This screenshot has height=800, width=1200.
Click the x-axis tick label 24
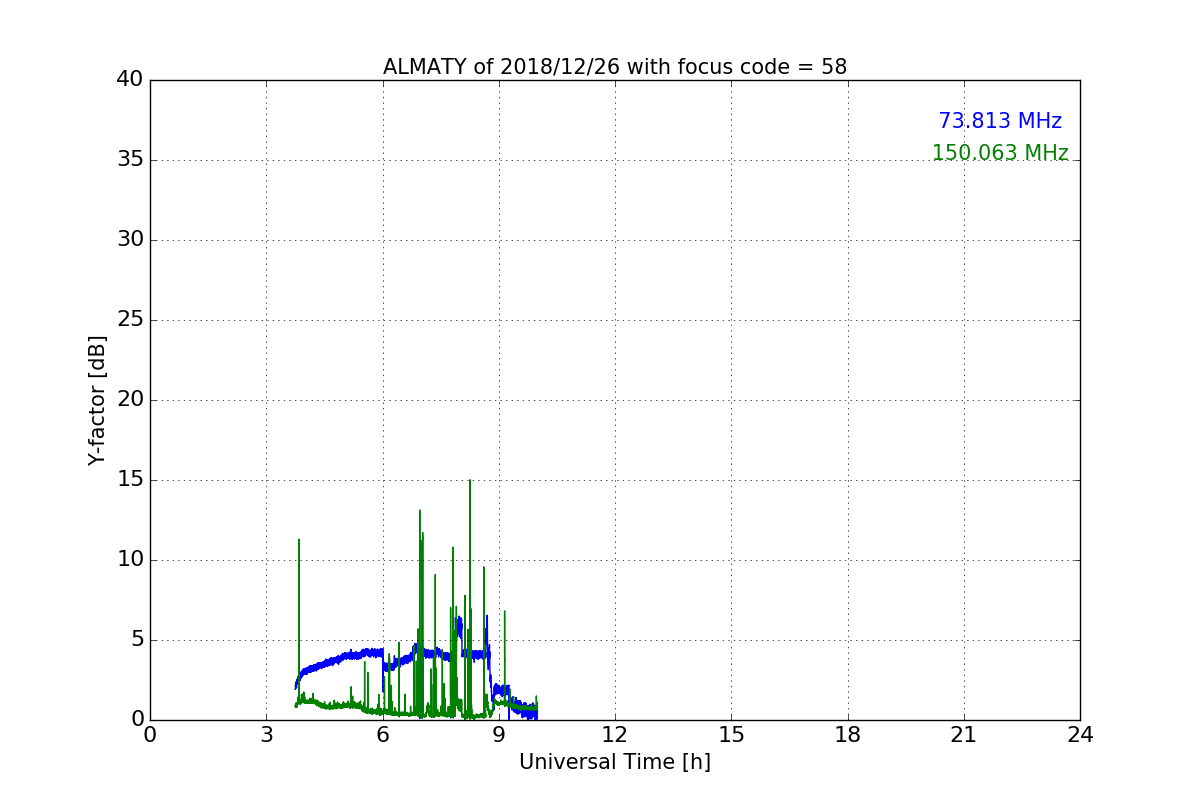(x=1080, y=735)
